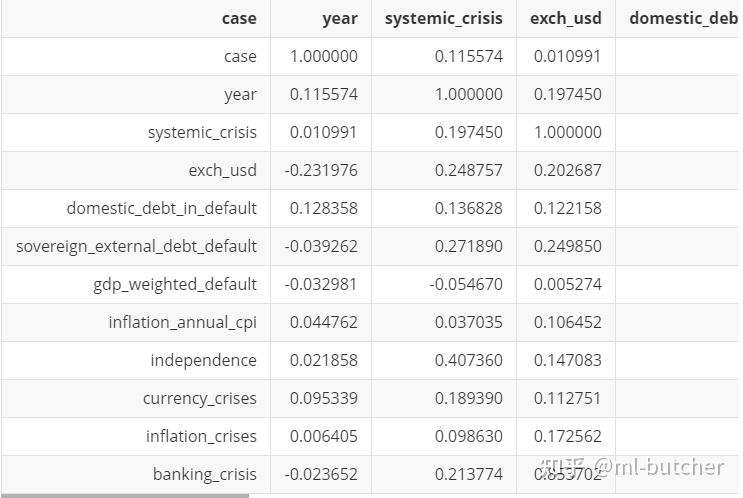Image resolution: width=743 pixels, height=498 pixels.
Task: Select the currency_crises row label
Action: [200, 398]
